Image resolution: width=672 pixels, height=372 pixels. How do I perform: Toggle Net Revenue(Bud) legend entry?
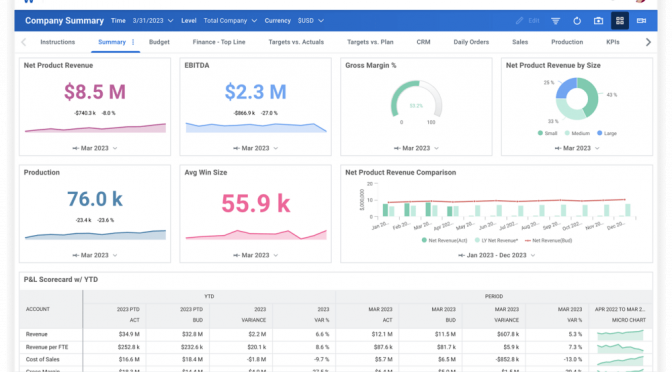pos(548,240)
